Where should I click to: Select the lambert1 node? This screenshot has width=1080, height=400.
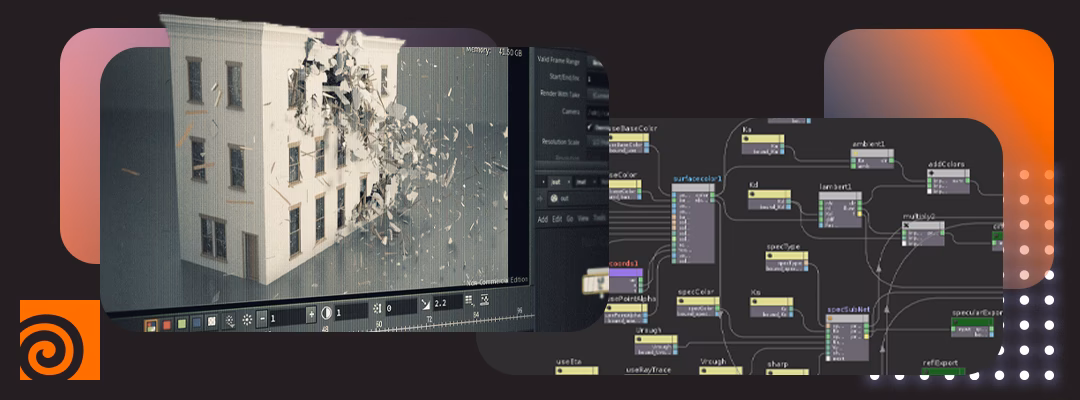pyautogui.click(x=840, y=209)
